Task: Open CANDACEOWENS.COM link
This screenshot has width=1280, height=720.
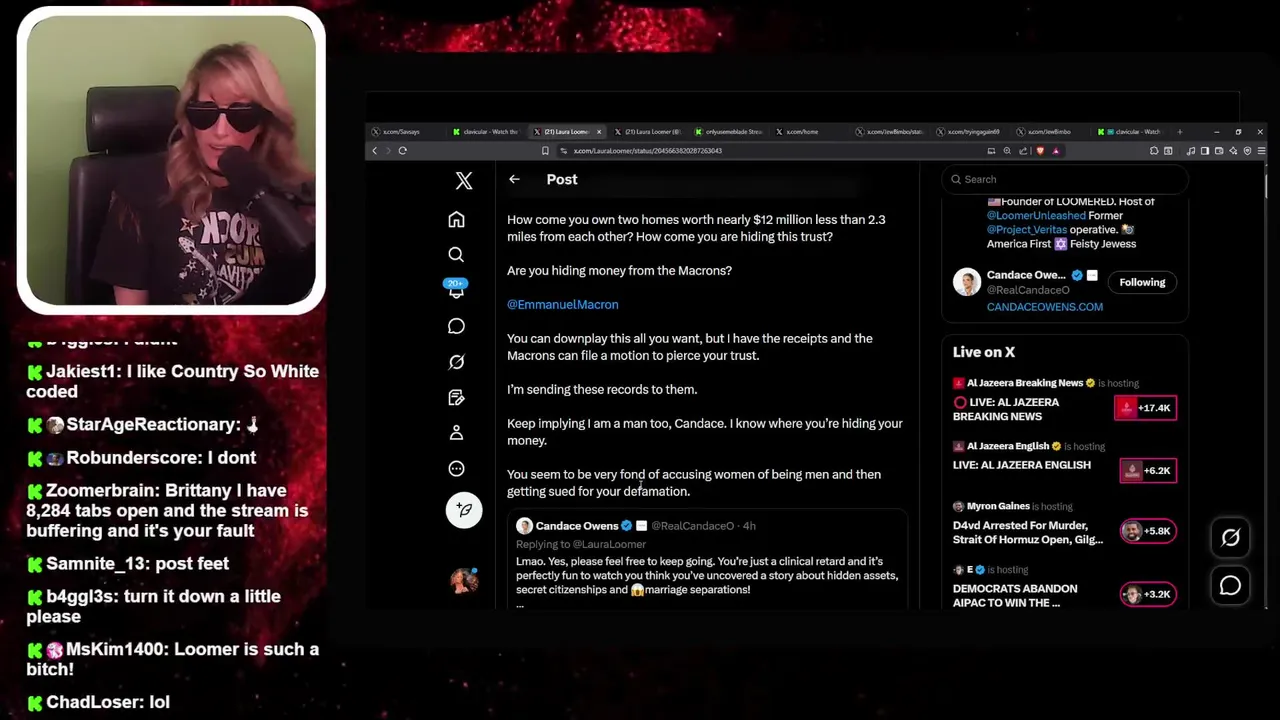Action: click(x=1045, y=307)
